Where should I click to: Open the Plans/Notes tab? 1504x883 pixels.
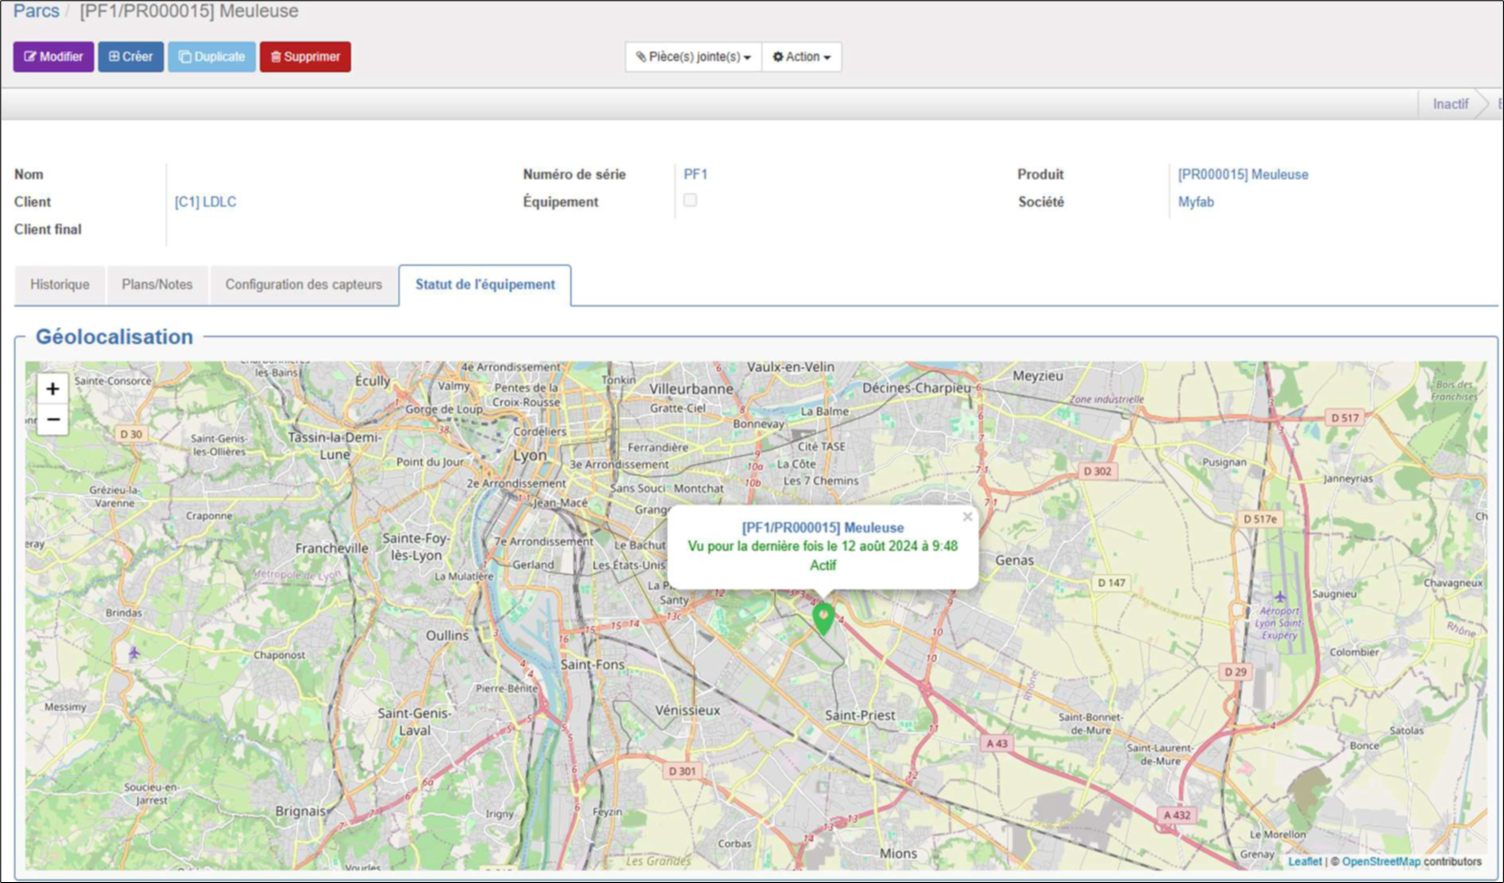157,285
